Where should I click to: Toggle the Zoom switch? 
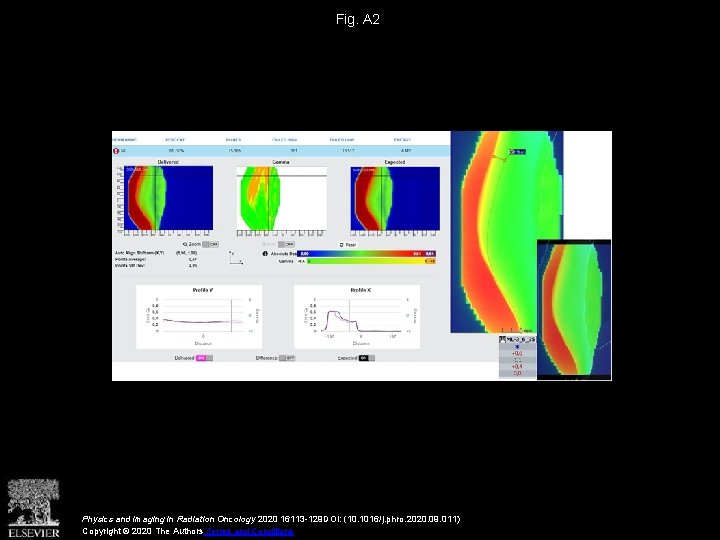click(211, 244)
